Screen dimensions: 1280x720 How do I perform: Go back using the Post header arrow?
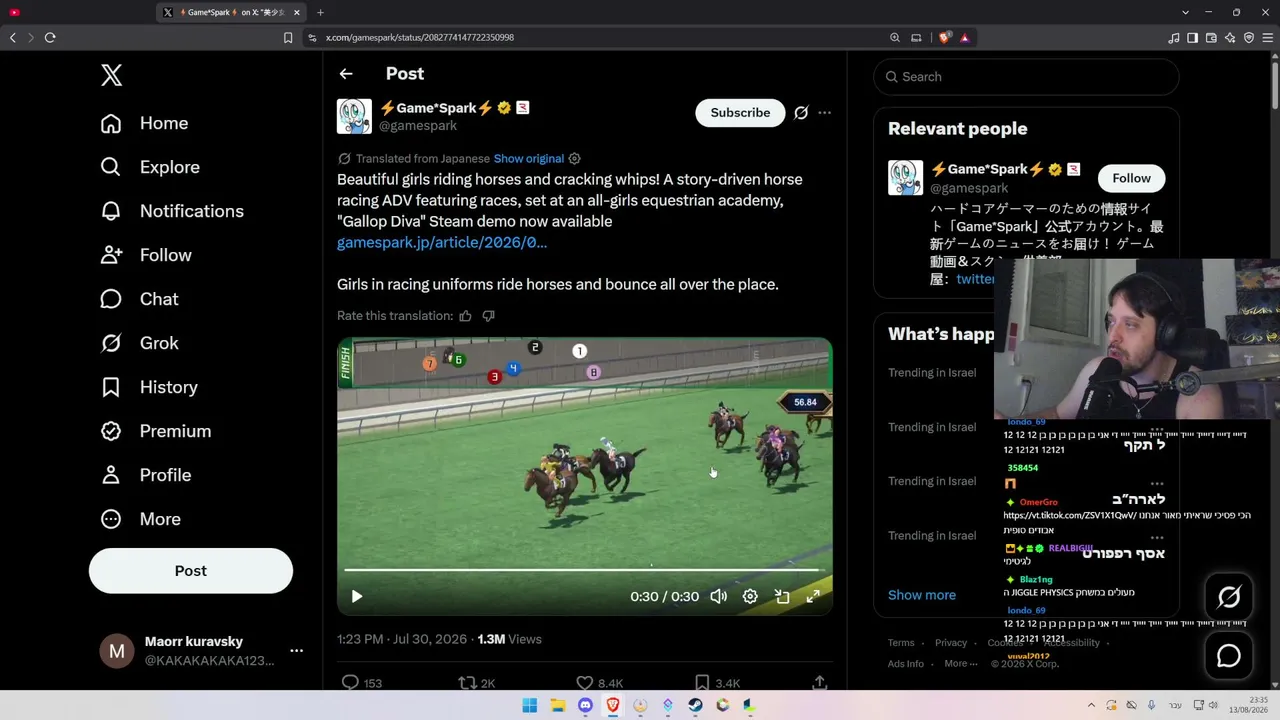[x=346, y=74]
